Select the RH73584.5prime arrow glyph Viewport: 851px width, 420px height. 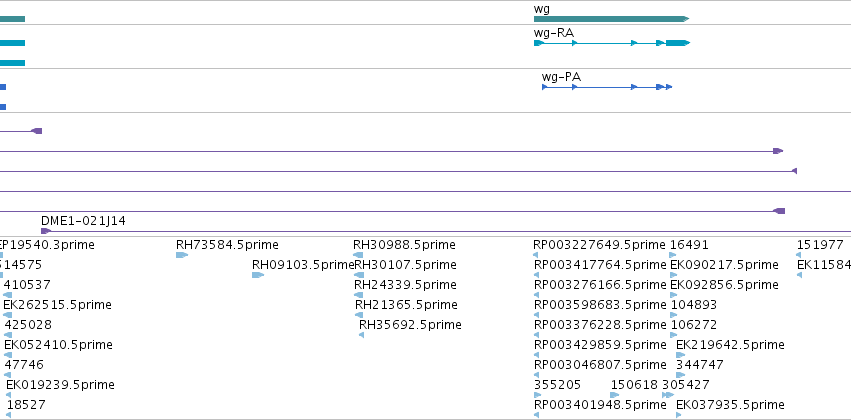tap(182, 255)
